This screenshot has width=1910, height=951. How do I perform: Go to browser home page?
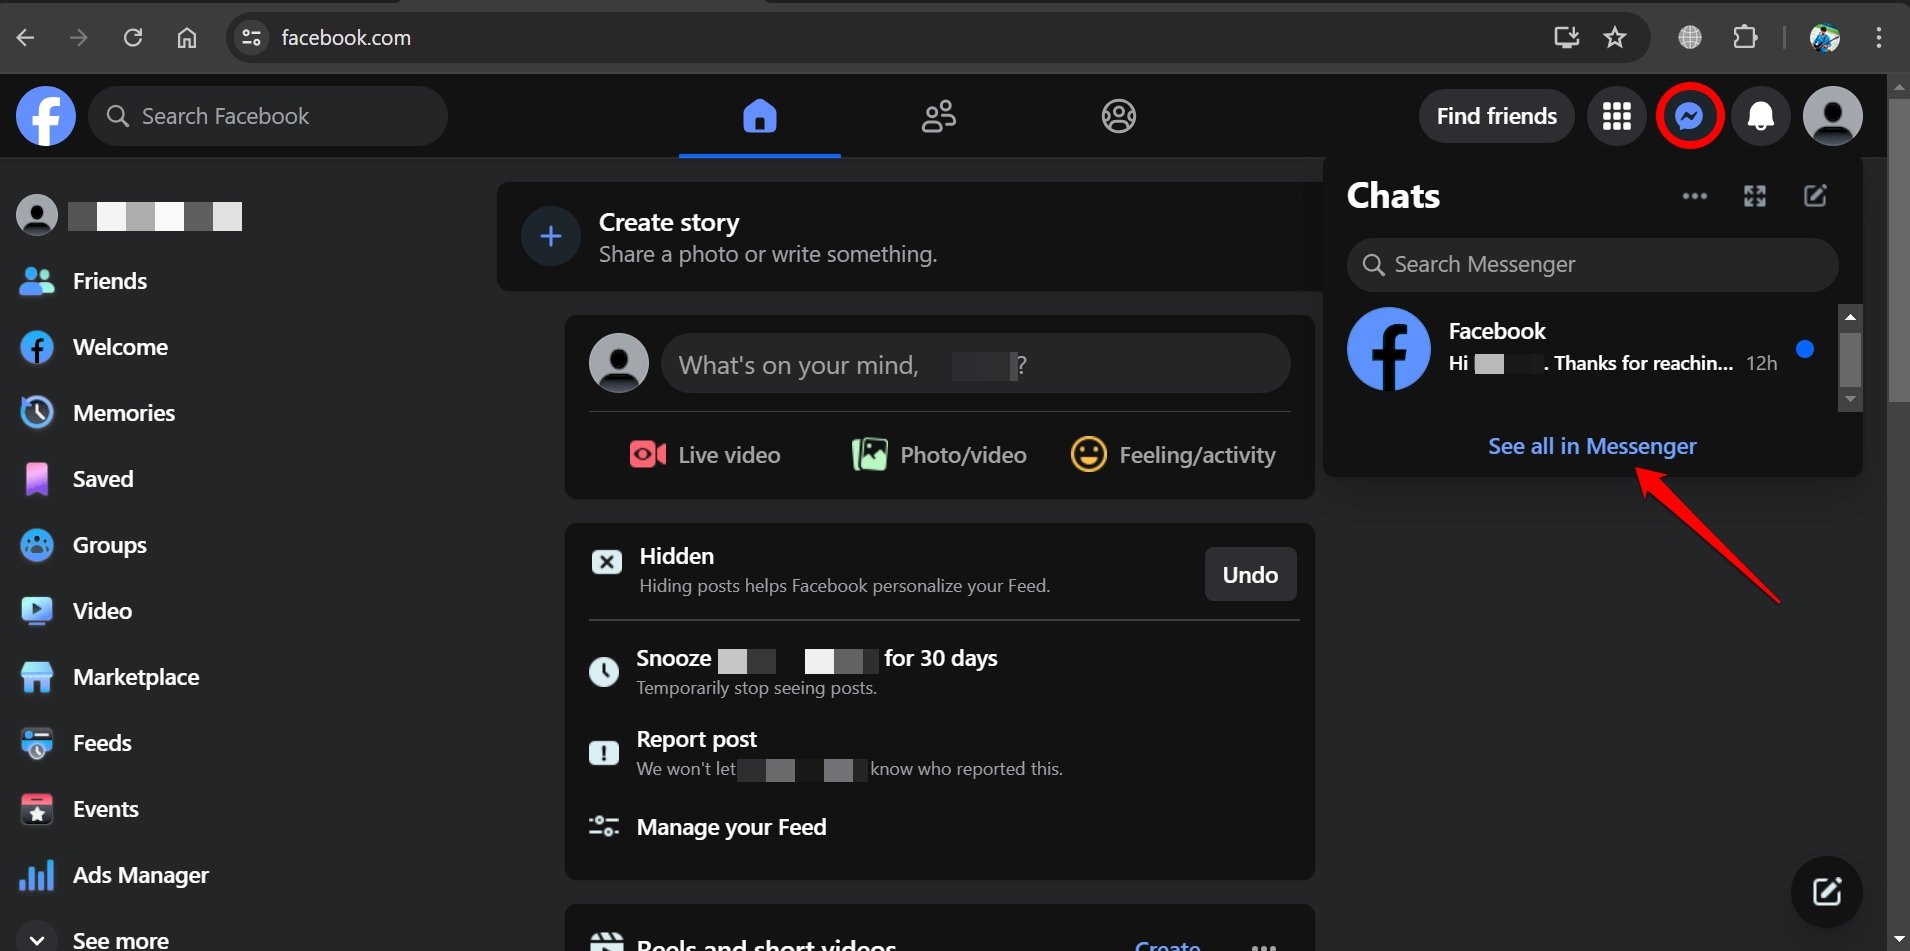click(x=187, y=38)
